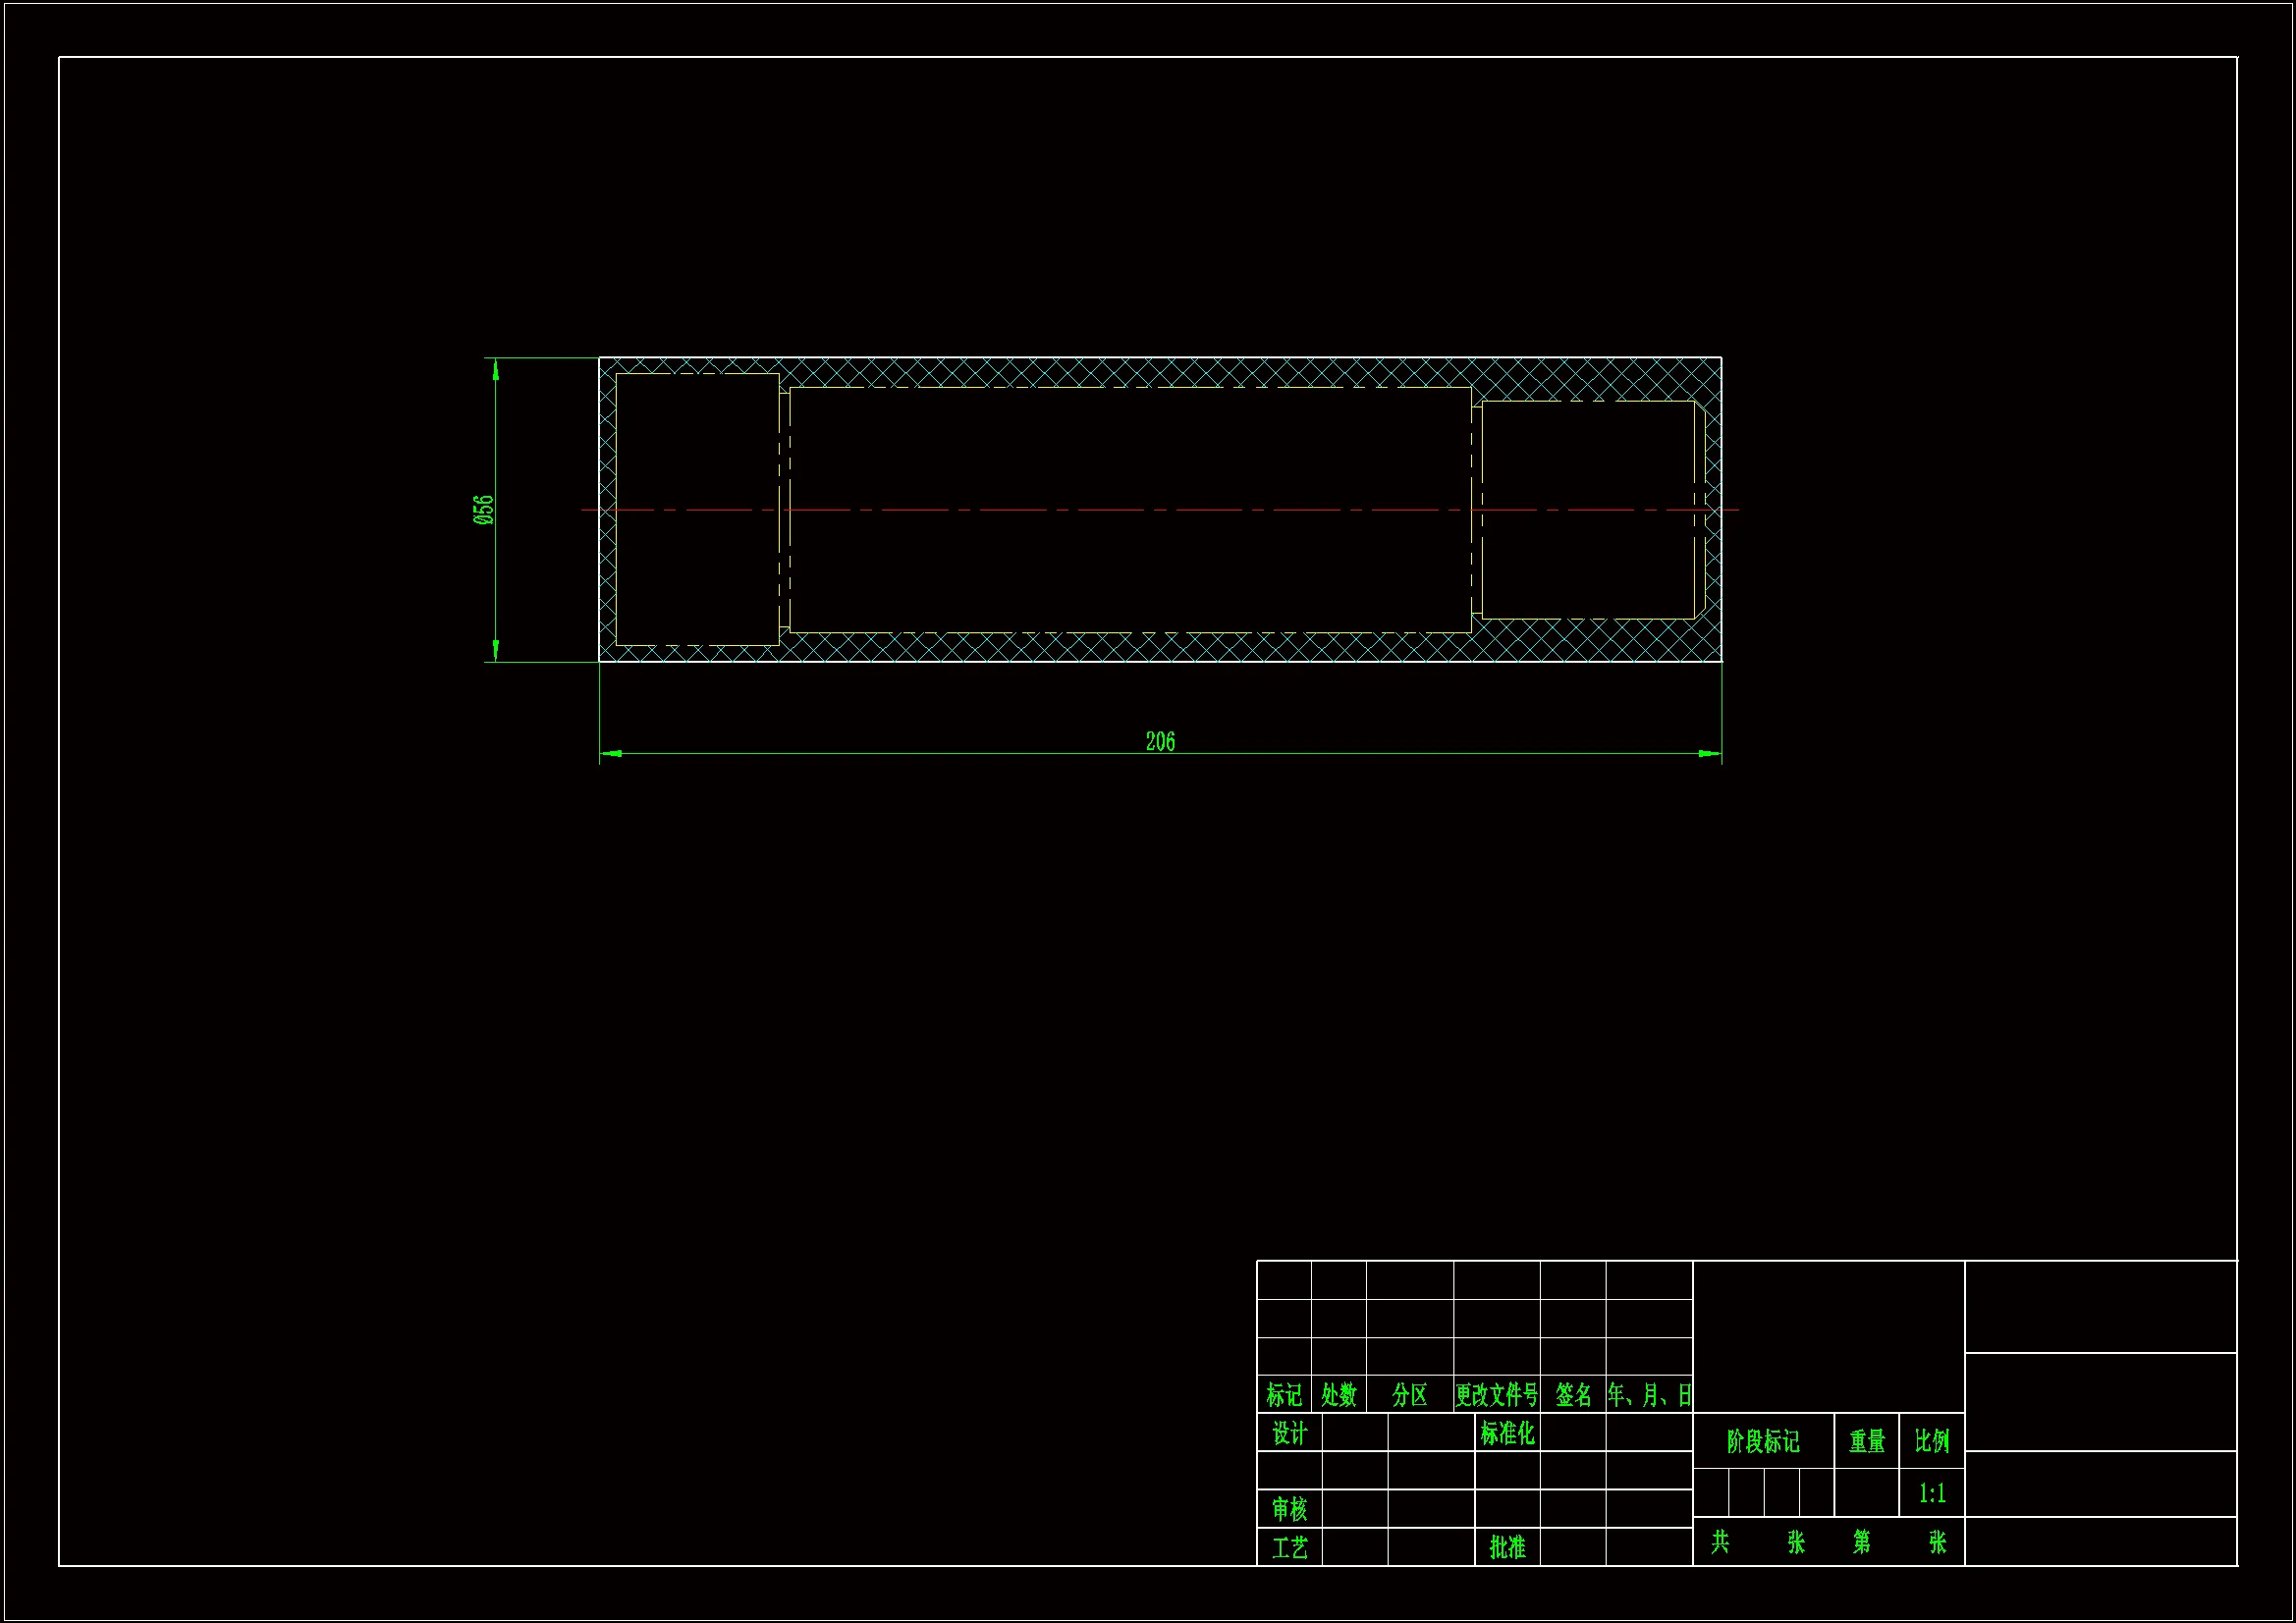2296x1623 pixels.
Task: Click the 阶段标记 header cell
Action: click(1762, 1441)
